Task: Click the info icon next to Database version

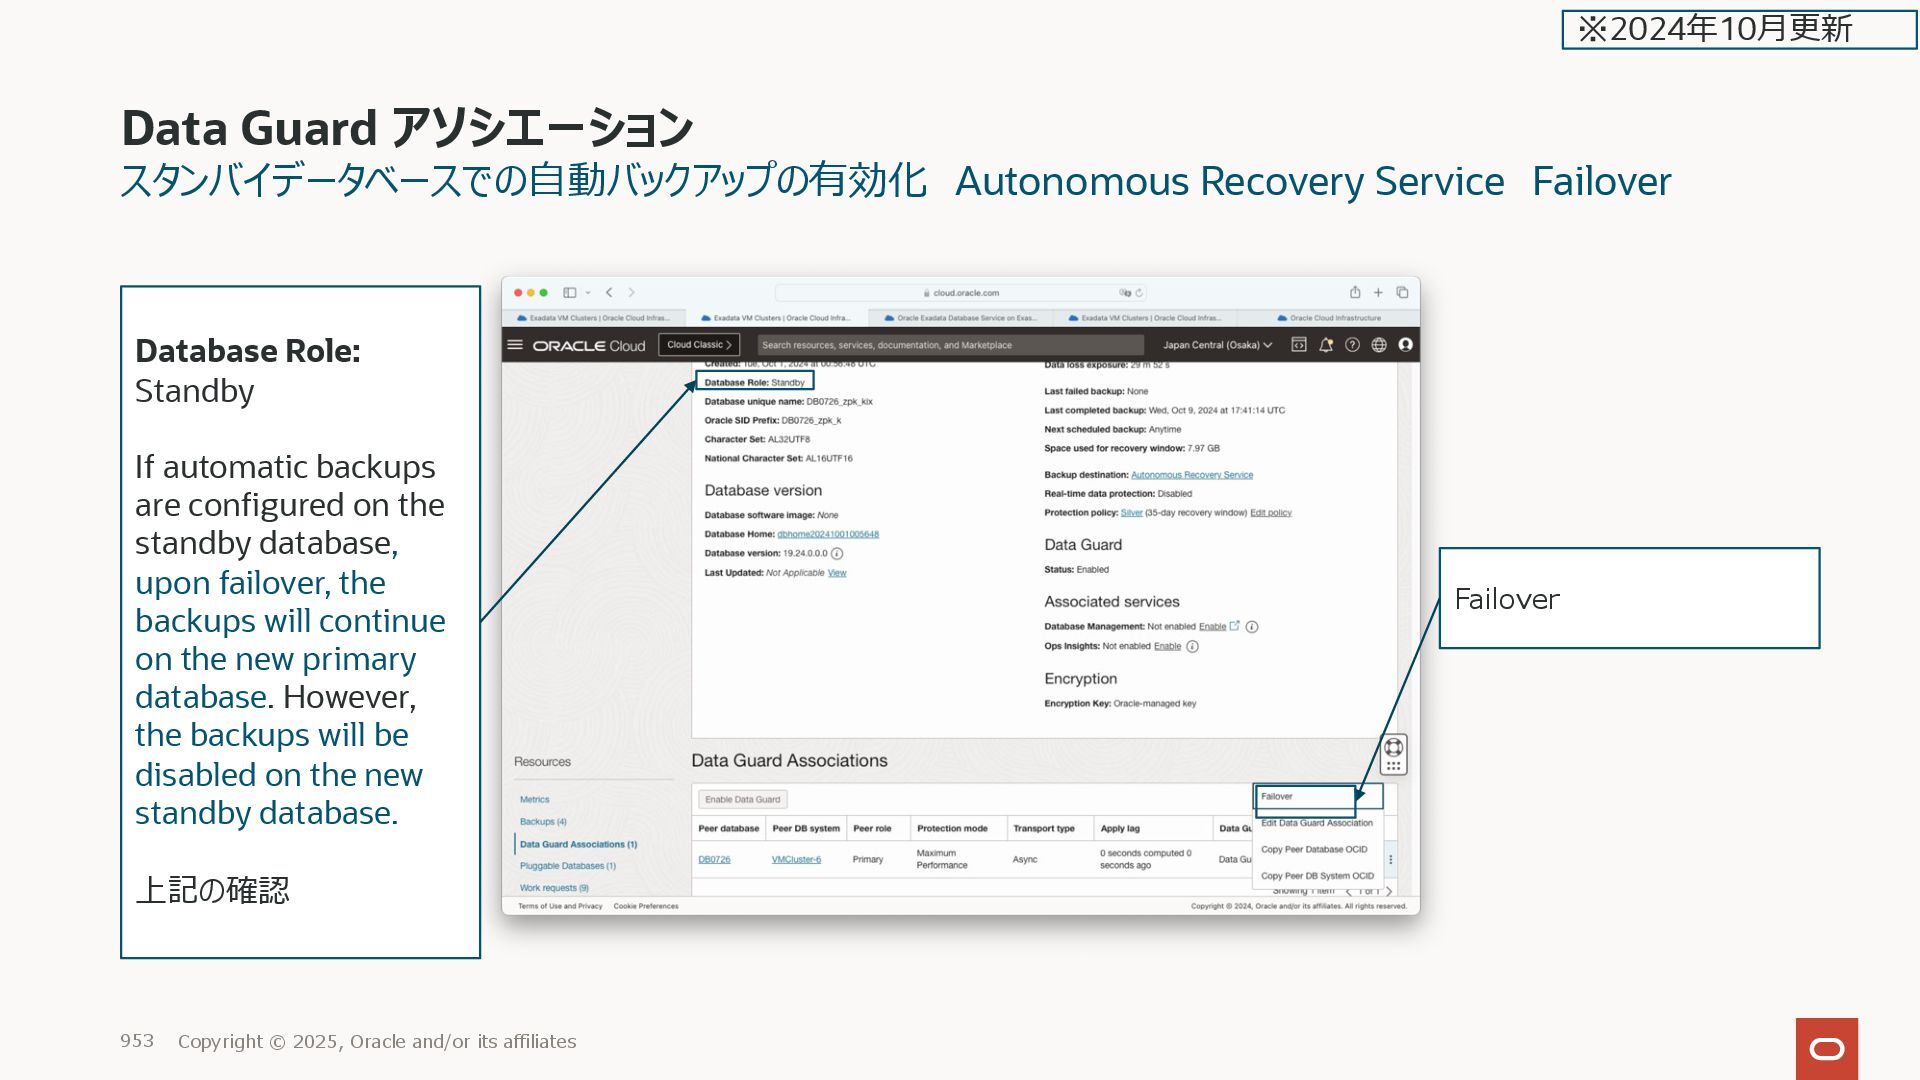Action: [837, 554]
